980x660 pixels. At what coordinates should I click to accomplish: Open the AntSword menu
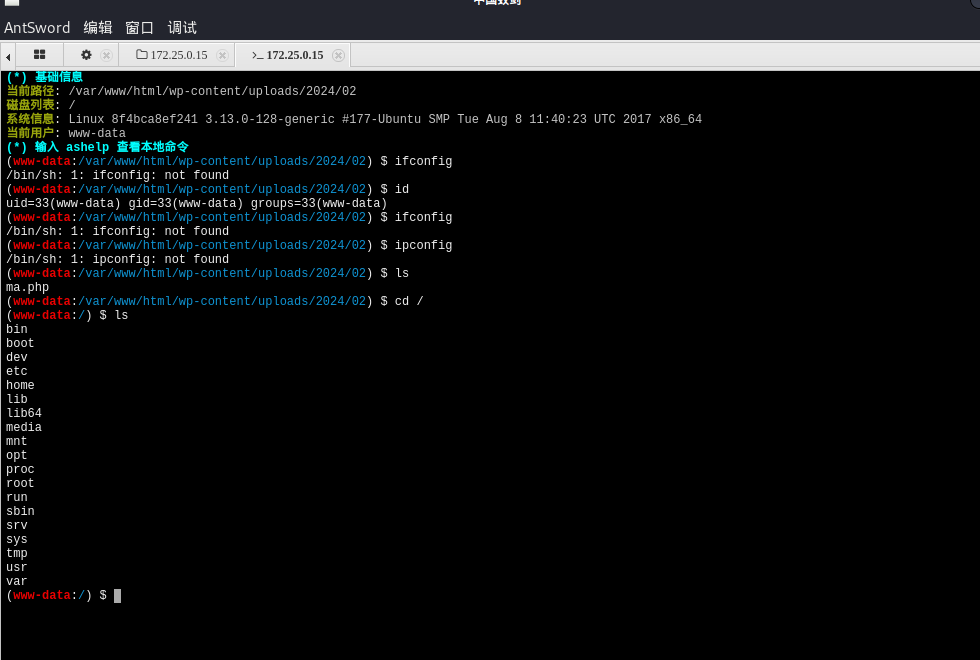(x=37, y=28)
